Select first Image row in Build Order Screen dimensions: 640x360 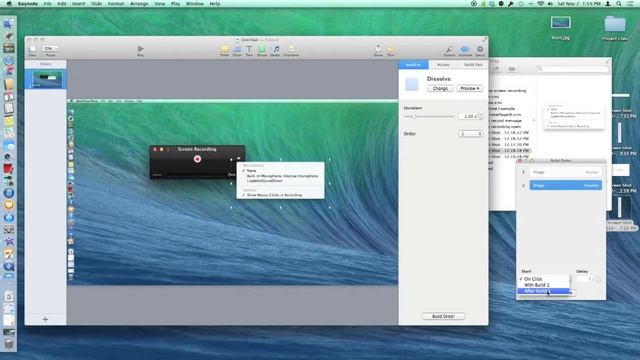(x=565, y=172)
